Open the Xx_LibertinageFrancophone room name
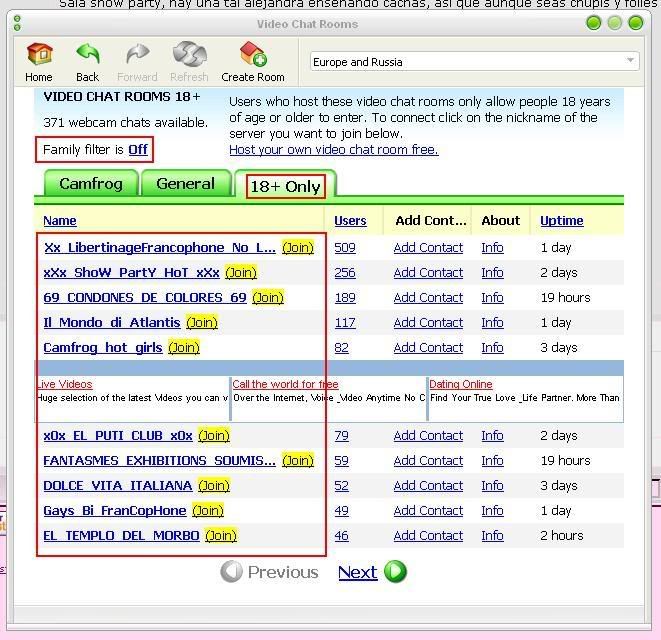This screenshot has width=661, height=640. 159,247
